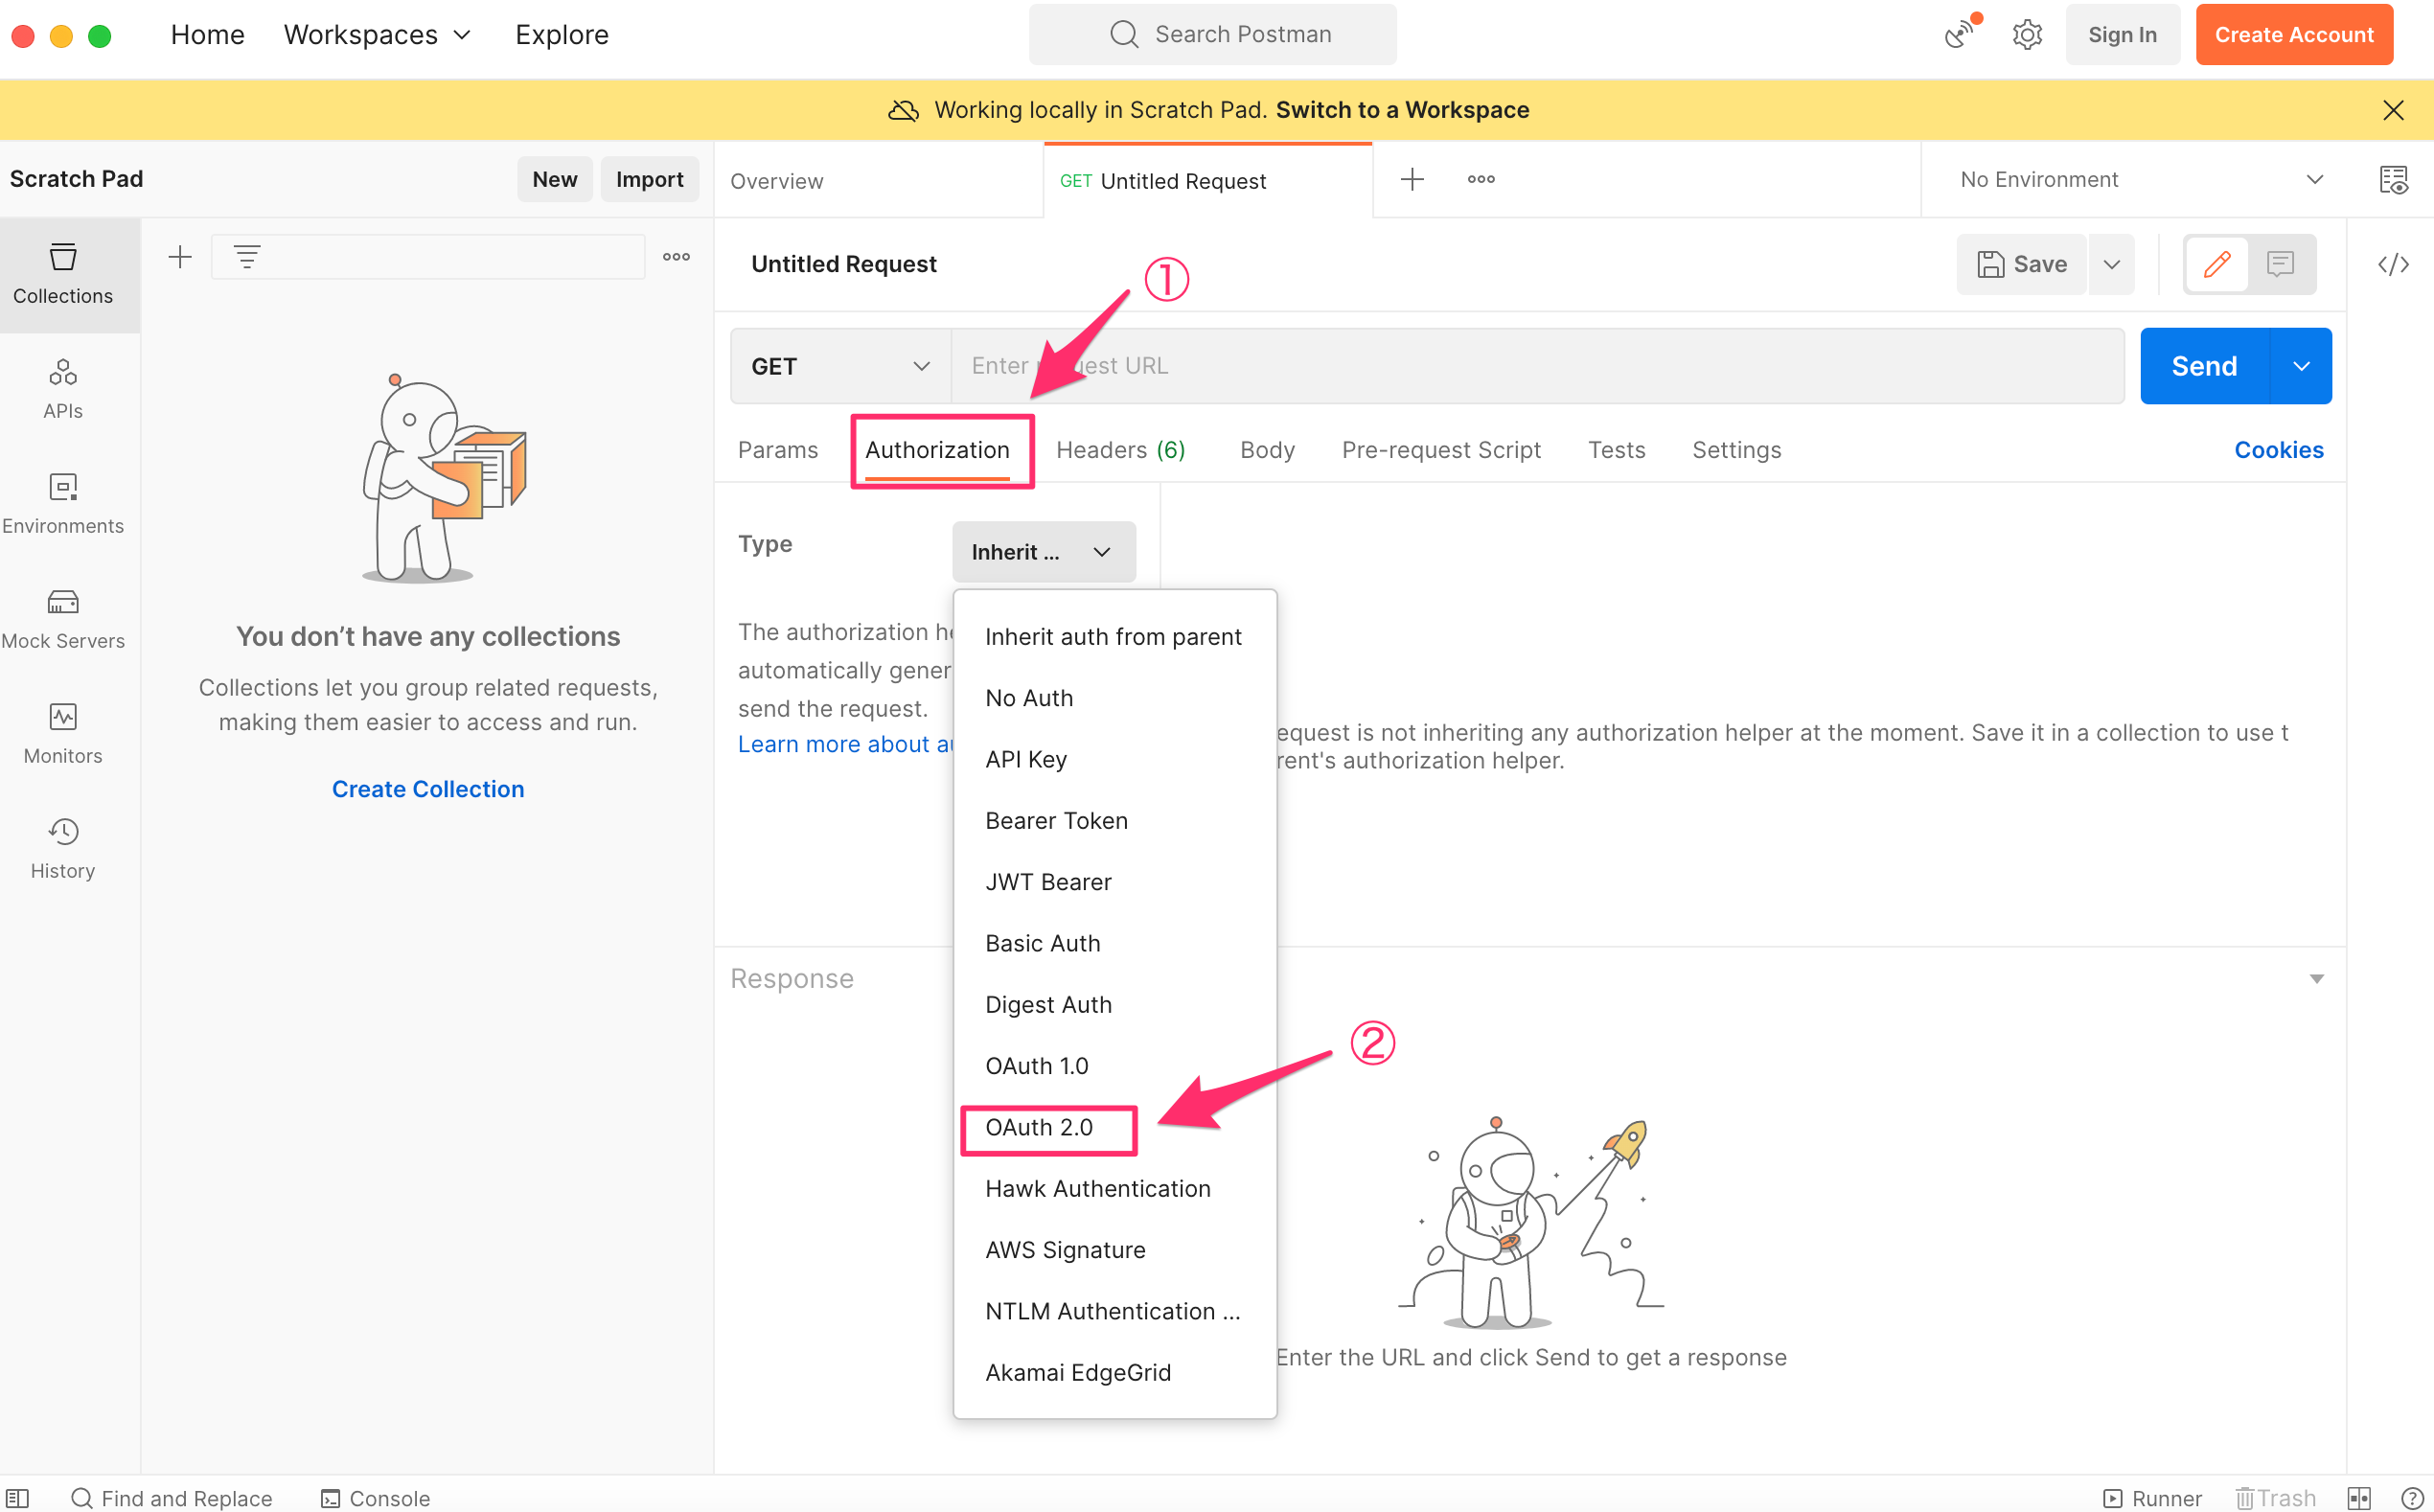The width and height of the screenshot is (2434, 1512).
Task: Switch to the Body tab
Action: (1267, 450)
